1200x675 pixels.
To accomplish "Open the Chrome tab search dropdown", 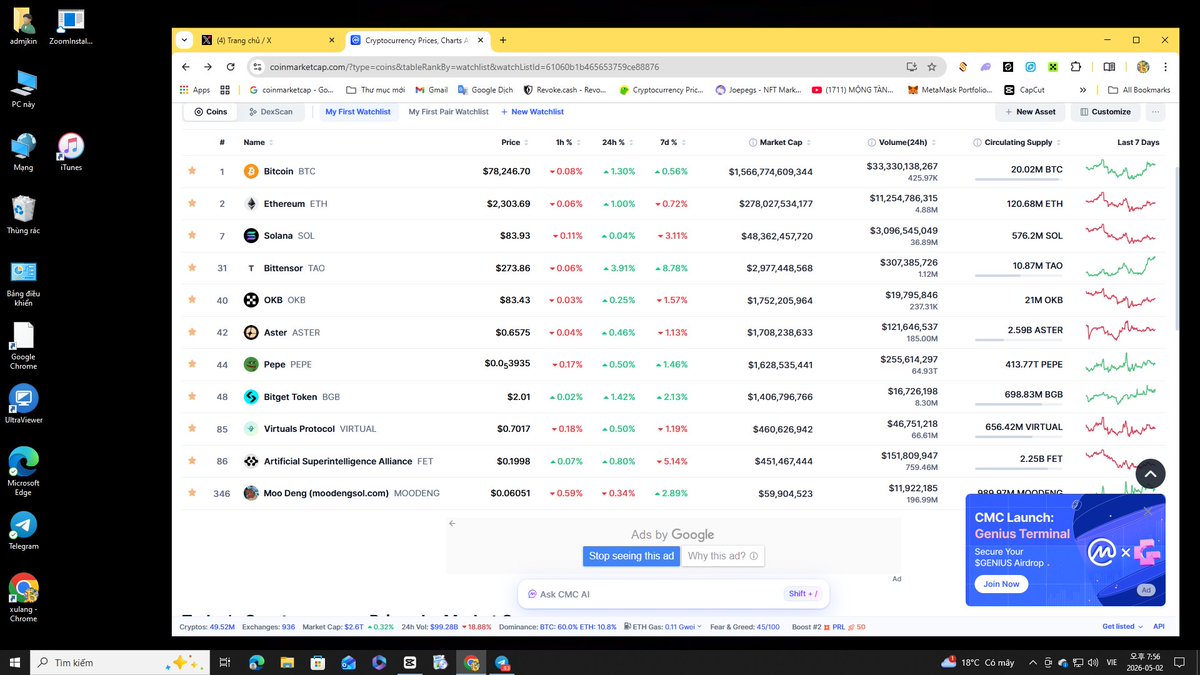I will (x=184, y=40).
